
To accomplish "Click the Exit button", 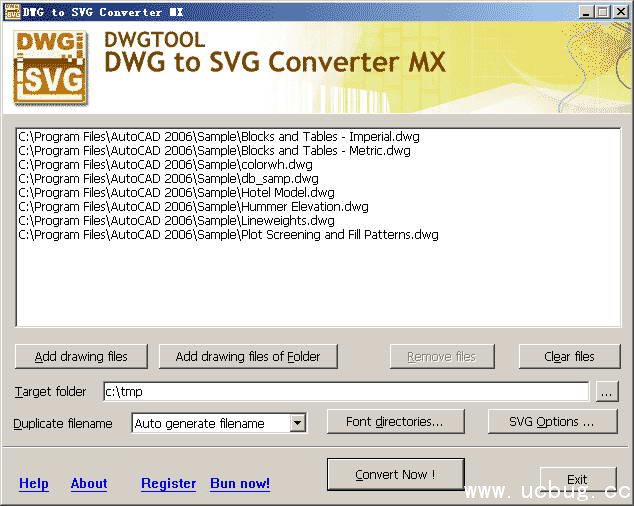I will 577,479.
